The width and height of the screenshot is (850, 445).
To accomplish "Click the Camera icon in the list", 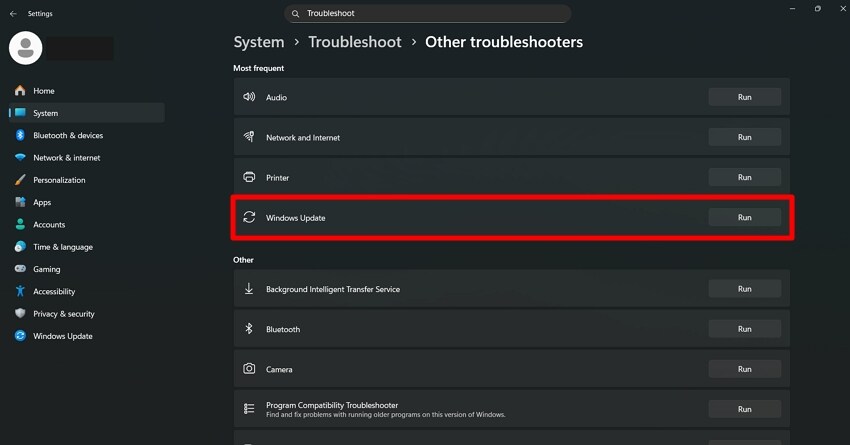I will [x=249, y=369].
